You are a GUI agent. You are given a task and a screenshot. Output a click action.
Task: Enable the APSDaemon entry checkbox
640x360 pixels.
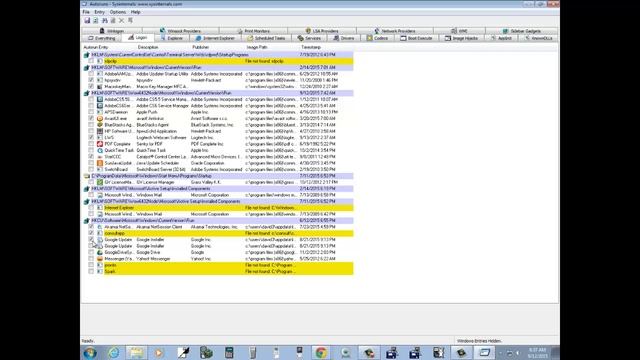[91, 112]
